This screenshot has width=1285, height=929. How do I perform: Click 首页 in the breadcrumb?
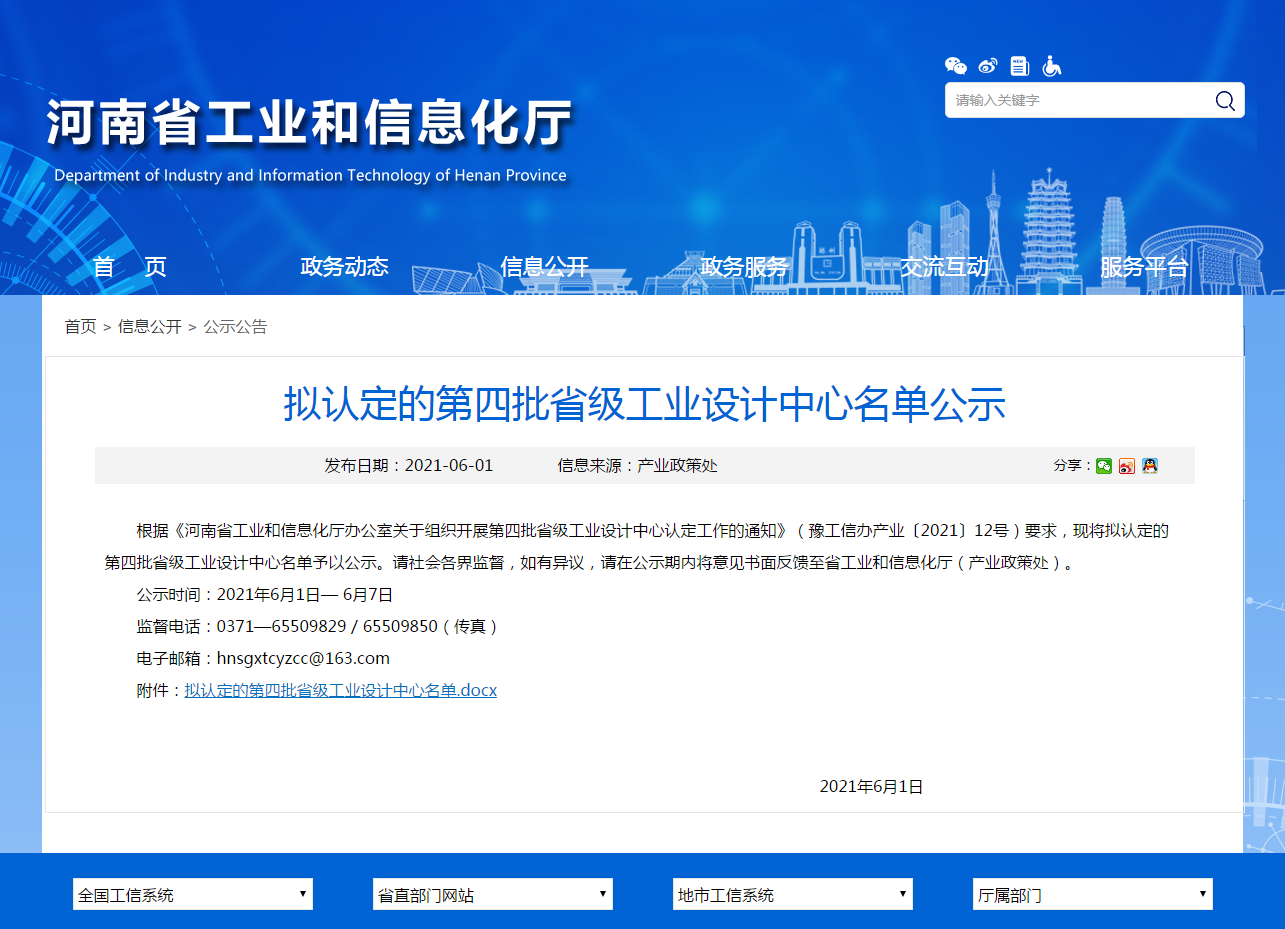tap(81, 327)
